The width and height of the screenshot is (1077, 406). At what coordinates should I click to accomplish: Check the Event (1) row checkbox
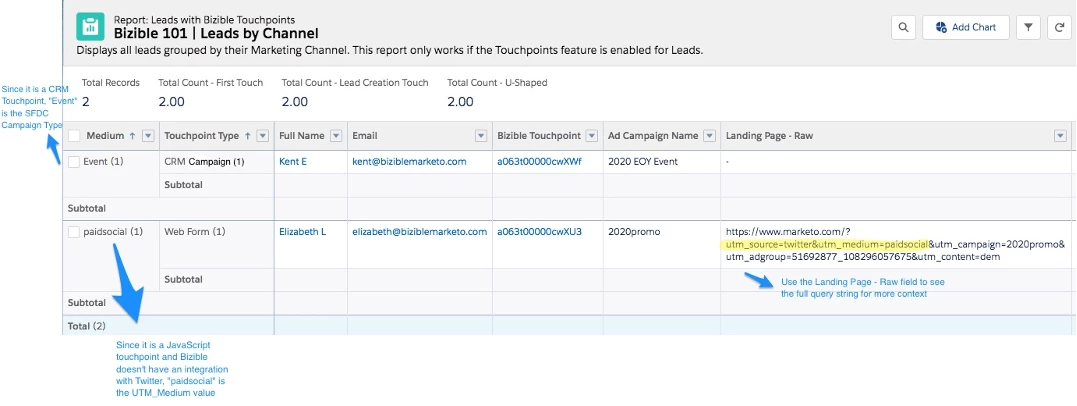(74, 162)
